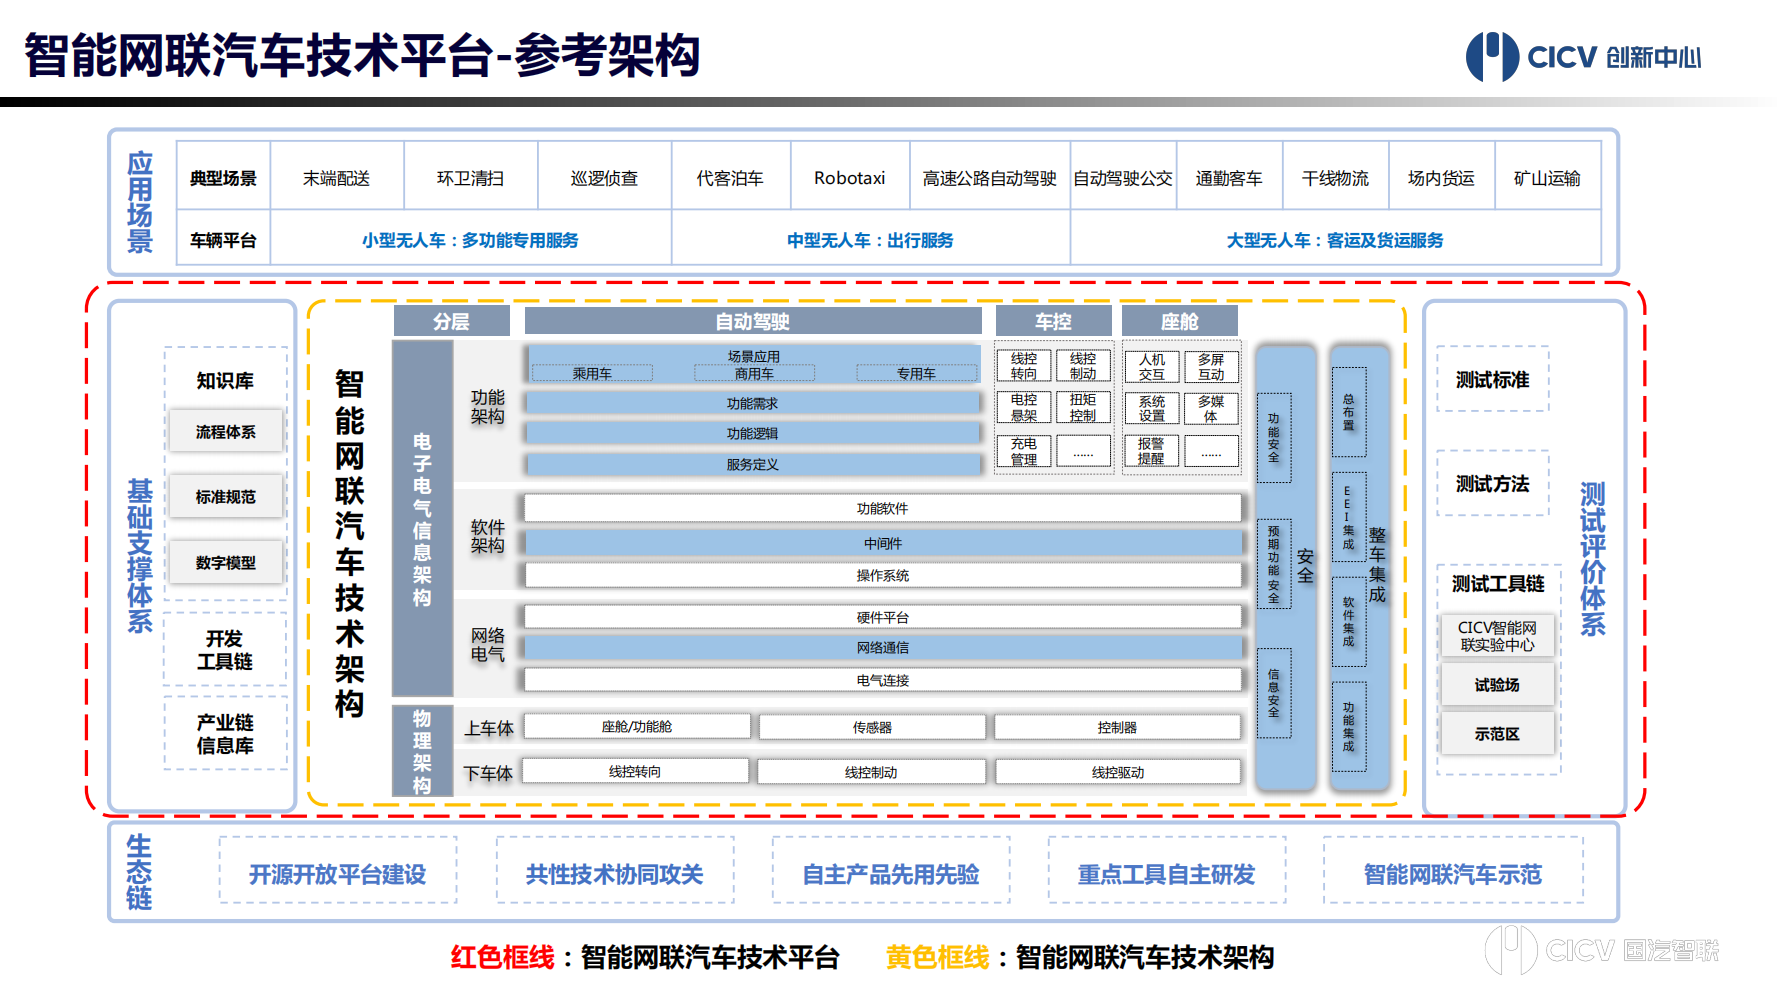The height and width of the screenshot is (1000, 1778).
Task: Click the CICV智能网联实验中心 box
Action: coord(1497,636)
